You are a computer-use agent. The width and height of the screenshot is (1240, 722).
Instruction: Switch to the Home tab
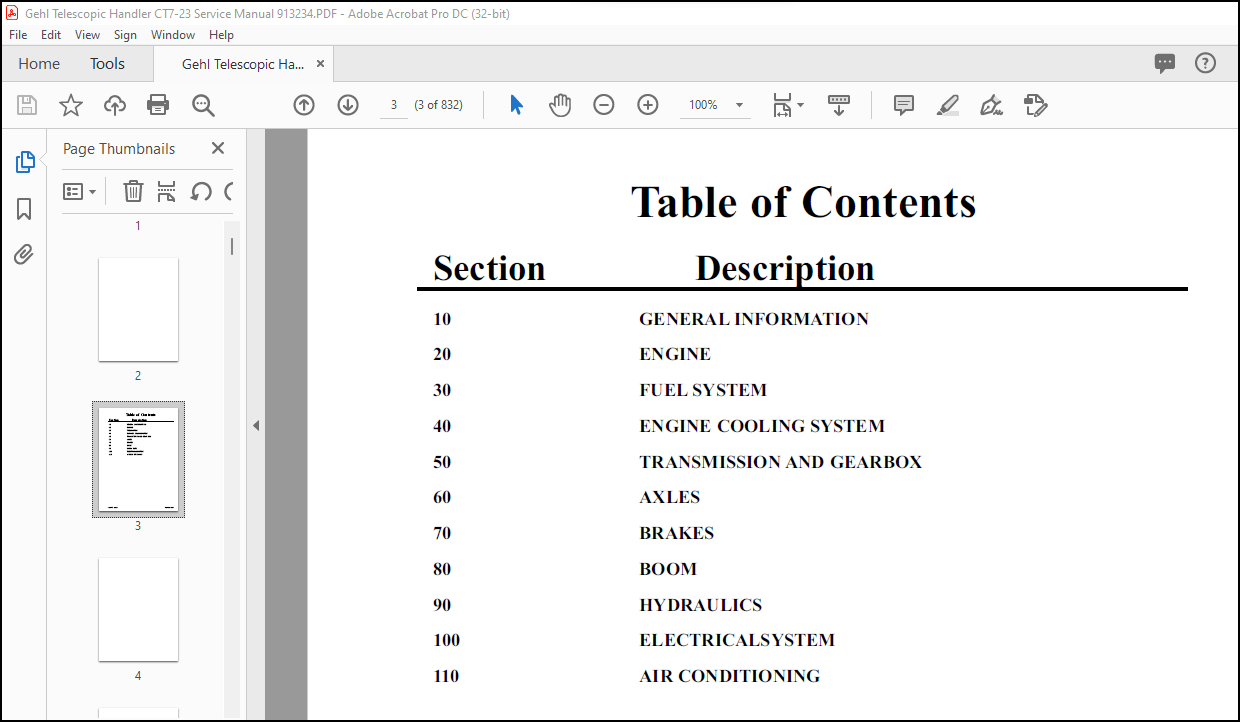pyautogui.click(x=39, y=63)
